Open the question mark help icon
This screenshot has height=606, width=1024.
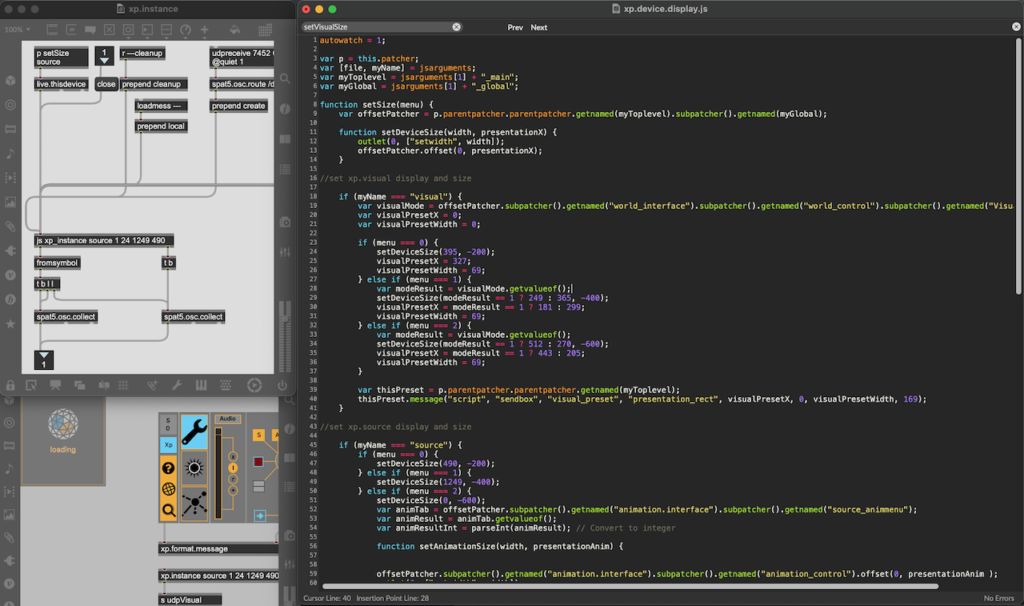pyautogui.click(x=168, y=468)
